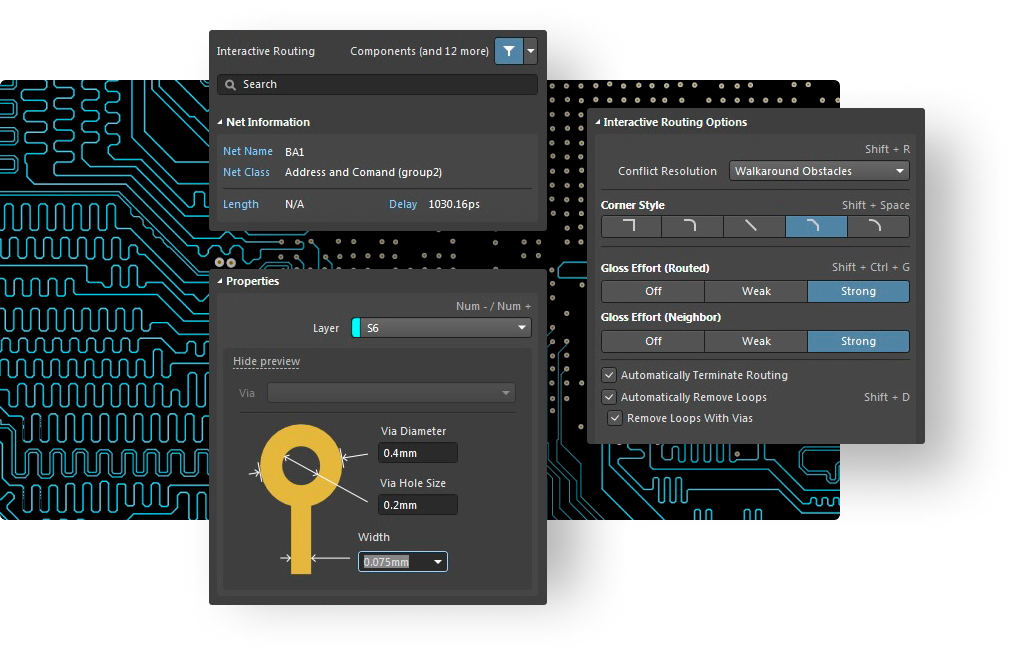Open the Conflict Resolution dropdown

(819, 171)
